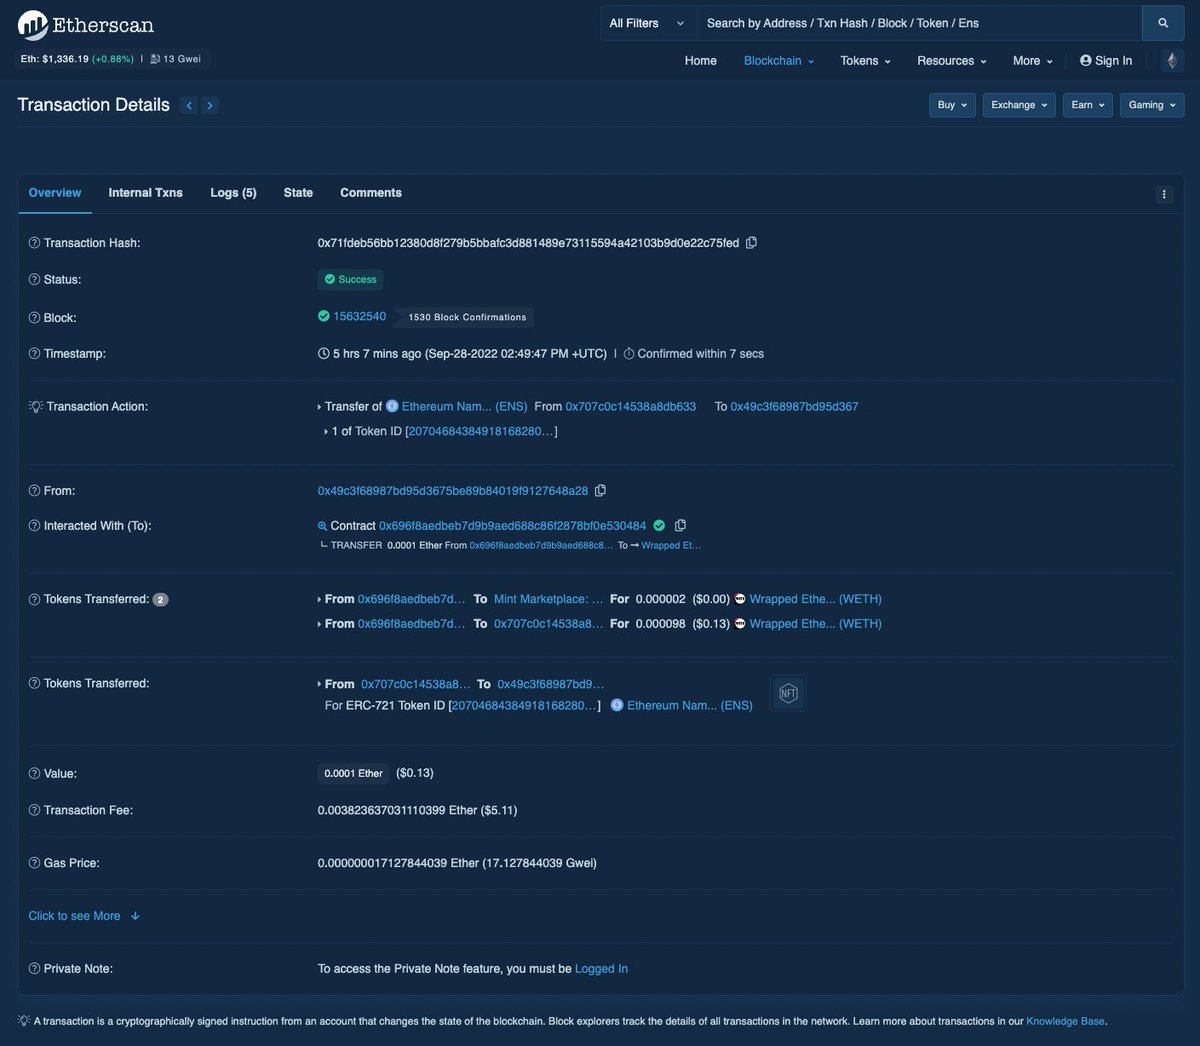Click the NFT preview badge
The height and width of the screenshot is (1046, 1200).
788,692
